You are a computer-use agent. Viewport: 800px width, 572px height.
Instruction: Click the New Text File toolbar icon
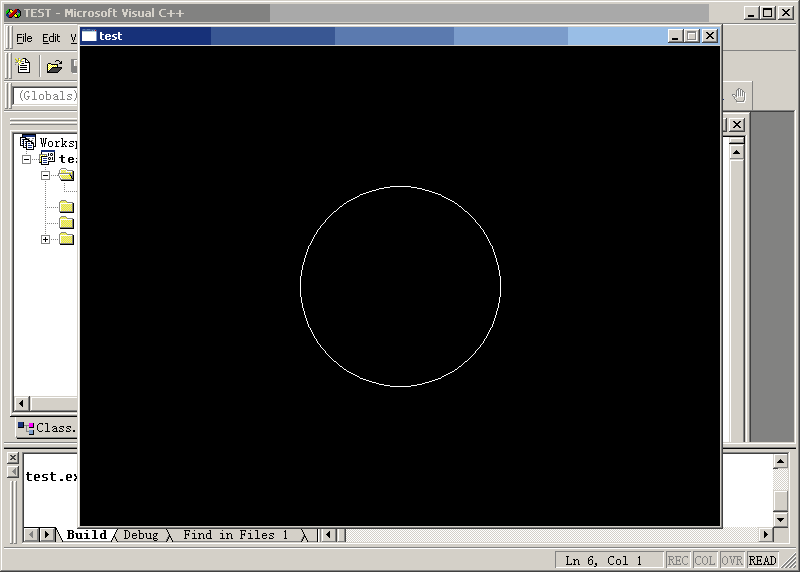point(25,66)
